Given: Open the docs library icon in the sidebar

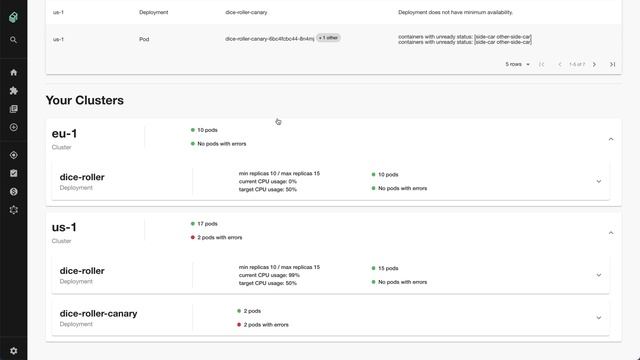Looking at the screenshot, I should (x=13, y=109).
